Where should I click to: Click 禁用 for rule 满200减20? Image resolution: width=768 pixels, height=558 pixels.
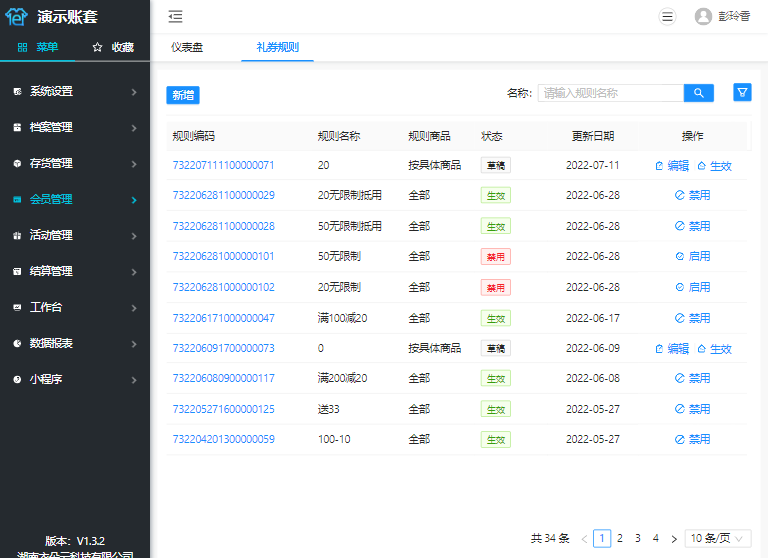pos(693,378)
